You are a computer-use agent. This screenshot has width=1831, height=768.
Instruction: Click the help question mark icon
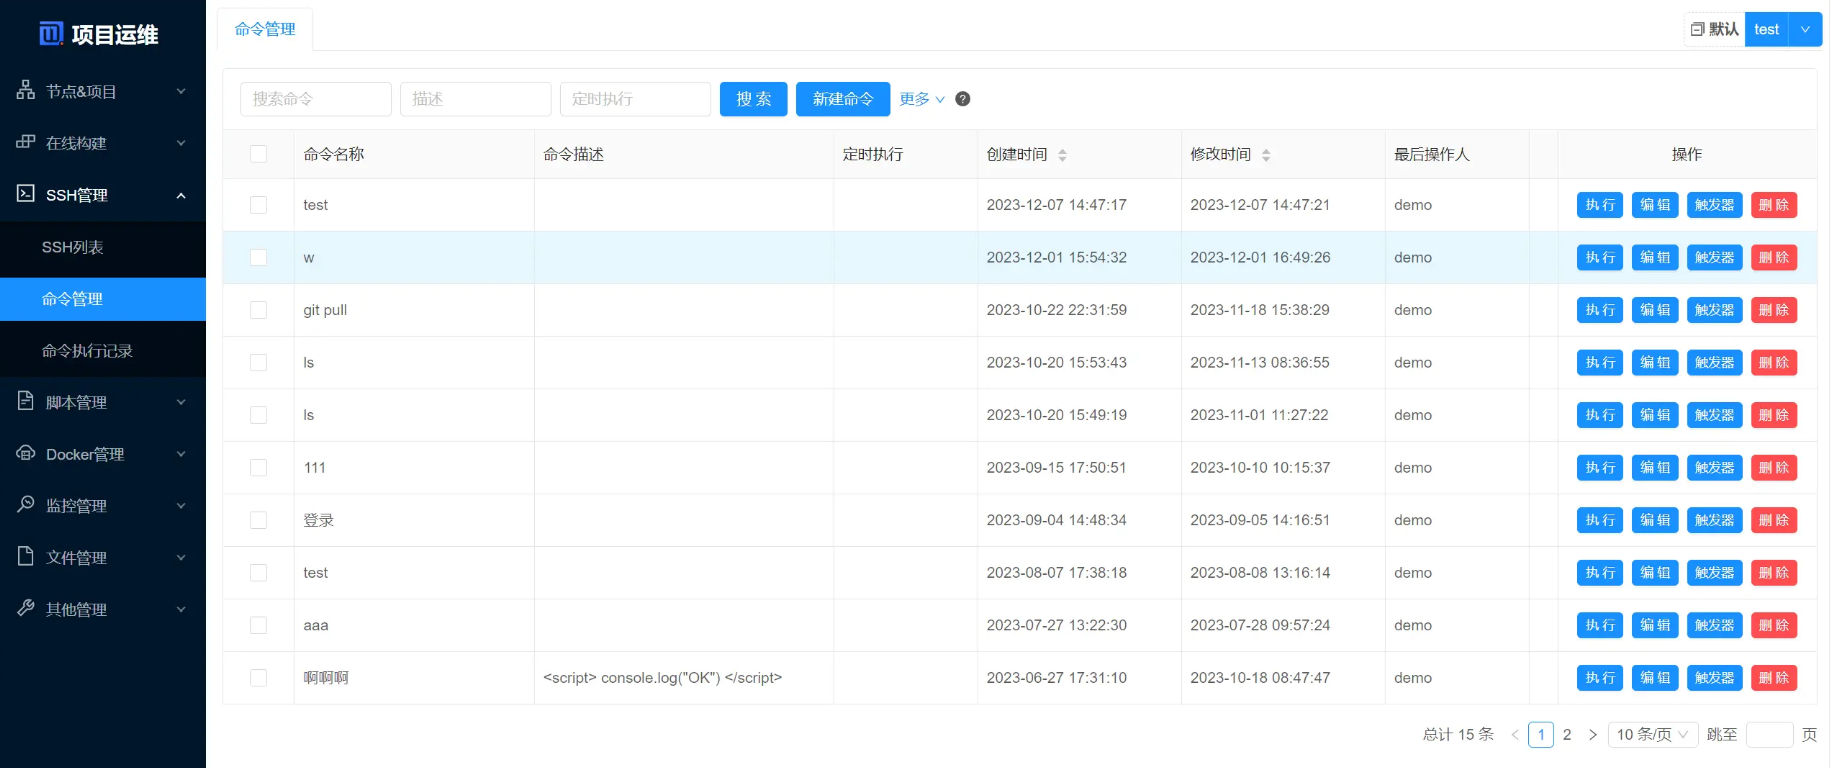(x=963, y=99)
